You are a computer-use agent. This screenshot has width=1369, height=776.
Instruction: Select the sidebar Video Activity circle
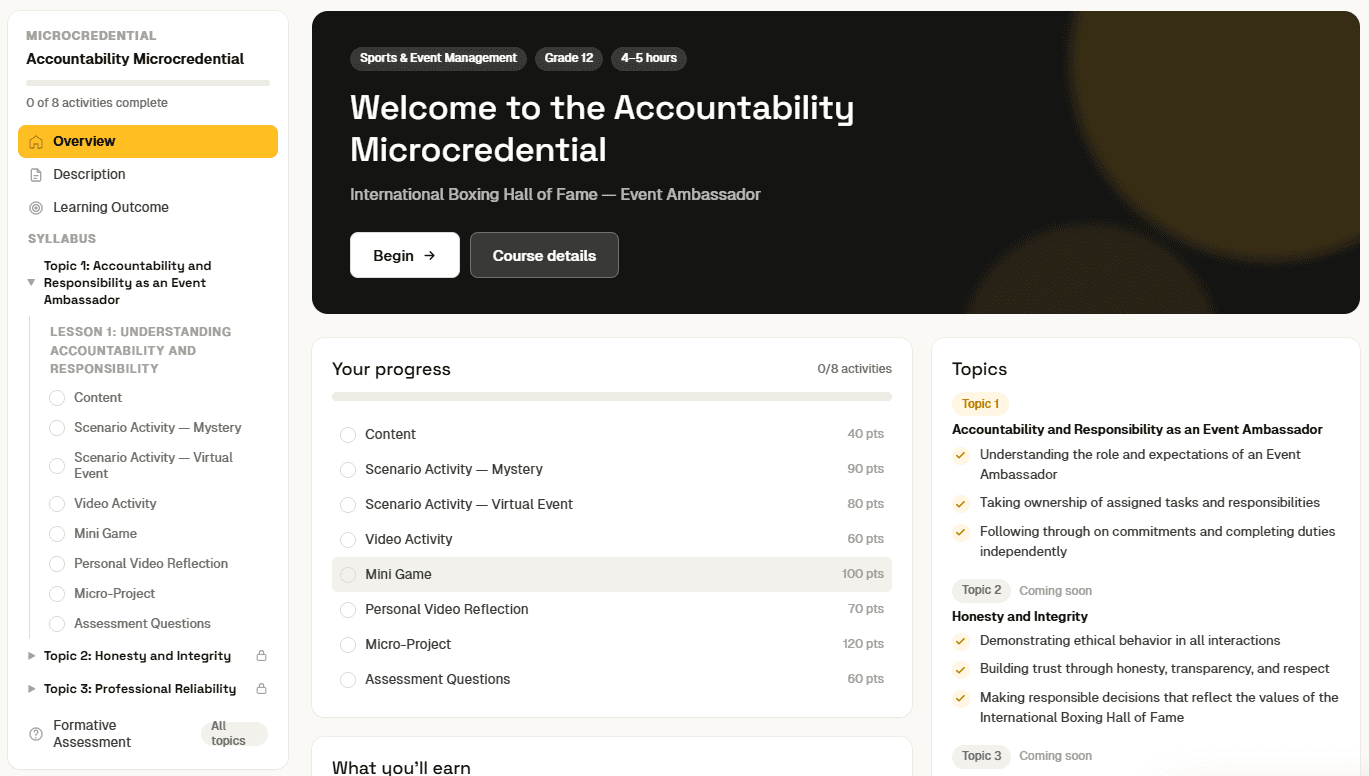pyautogui.click(x=57, y=504)
